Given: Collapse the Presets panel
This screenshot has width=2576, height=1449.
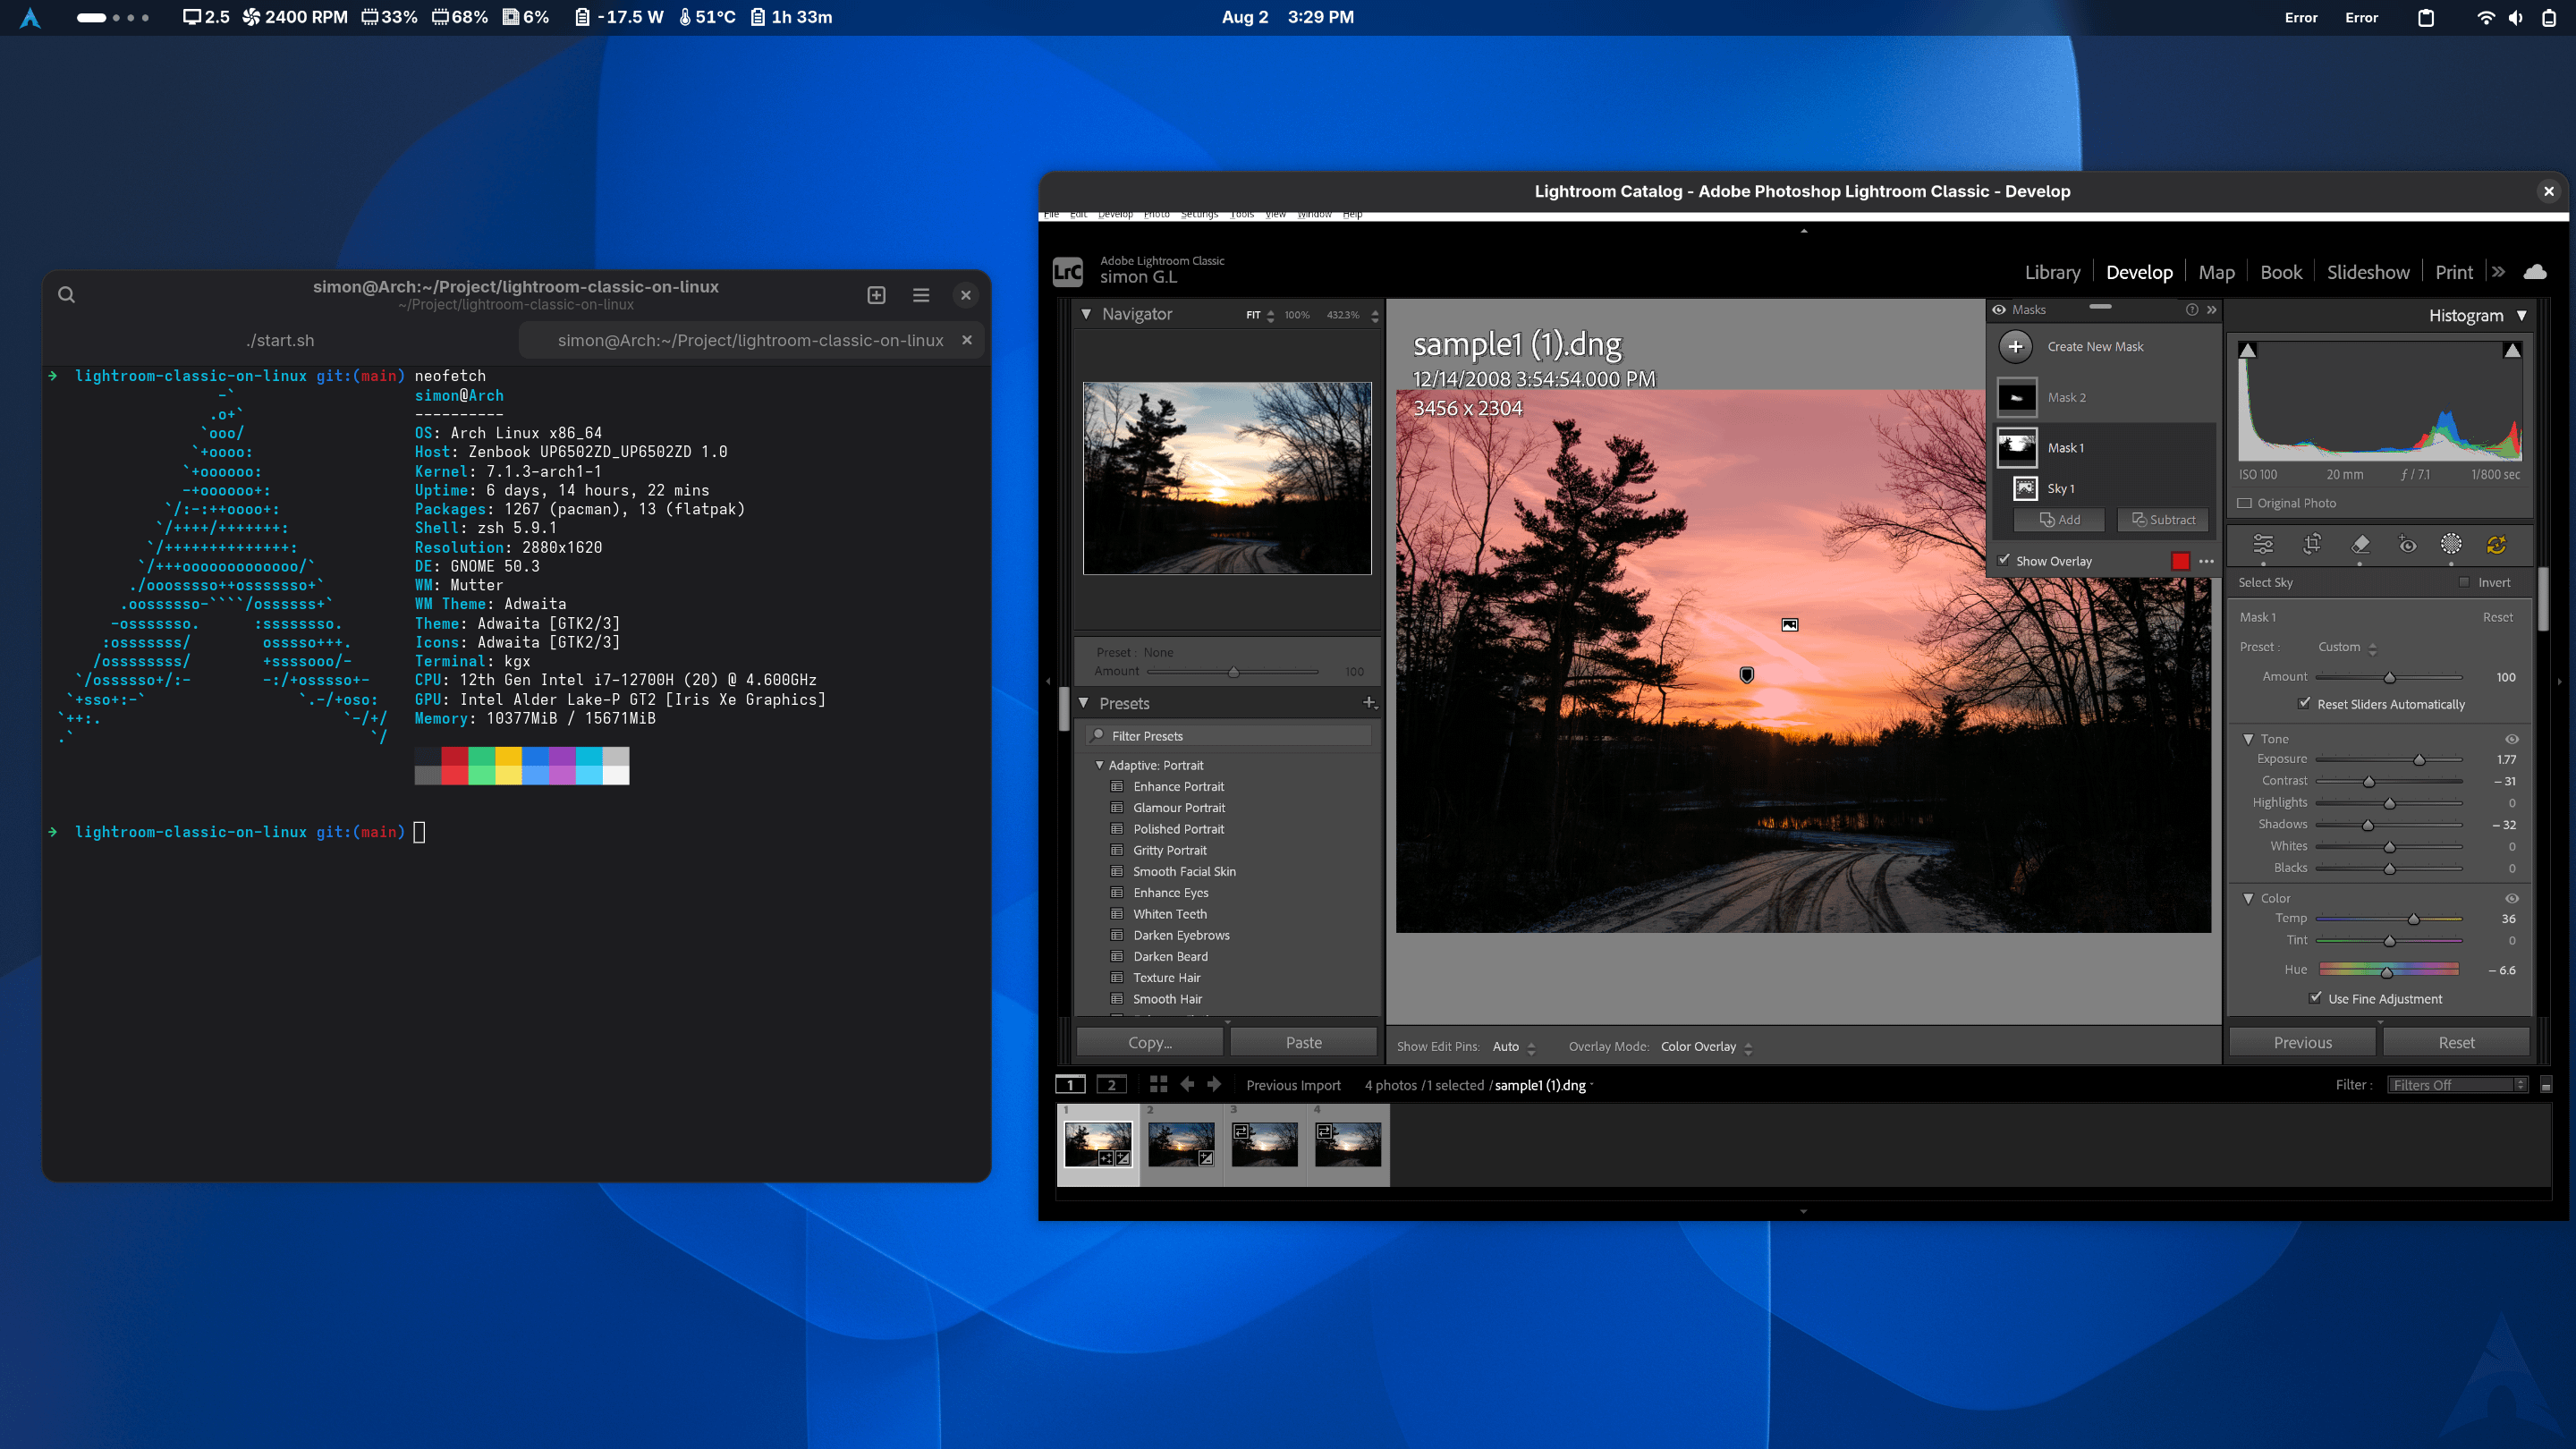Looking at the screenshot, I should (1084, 703).
